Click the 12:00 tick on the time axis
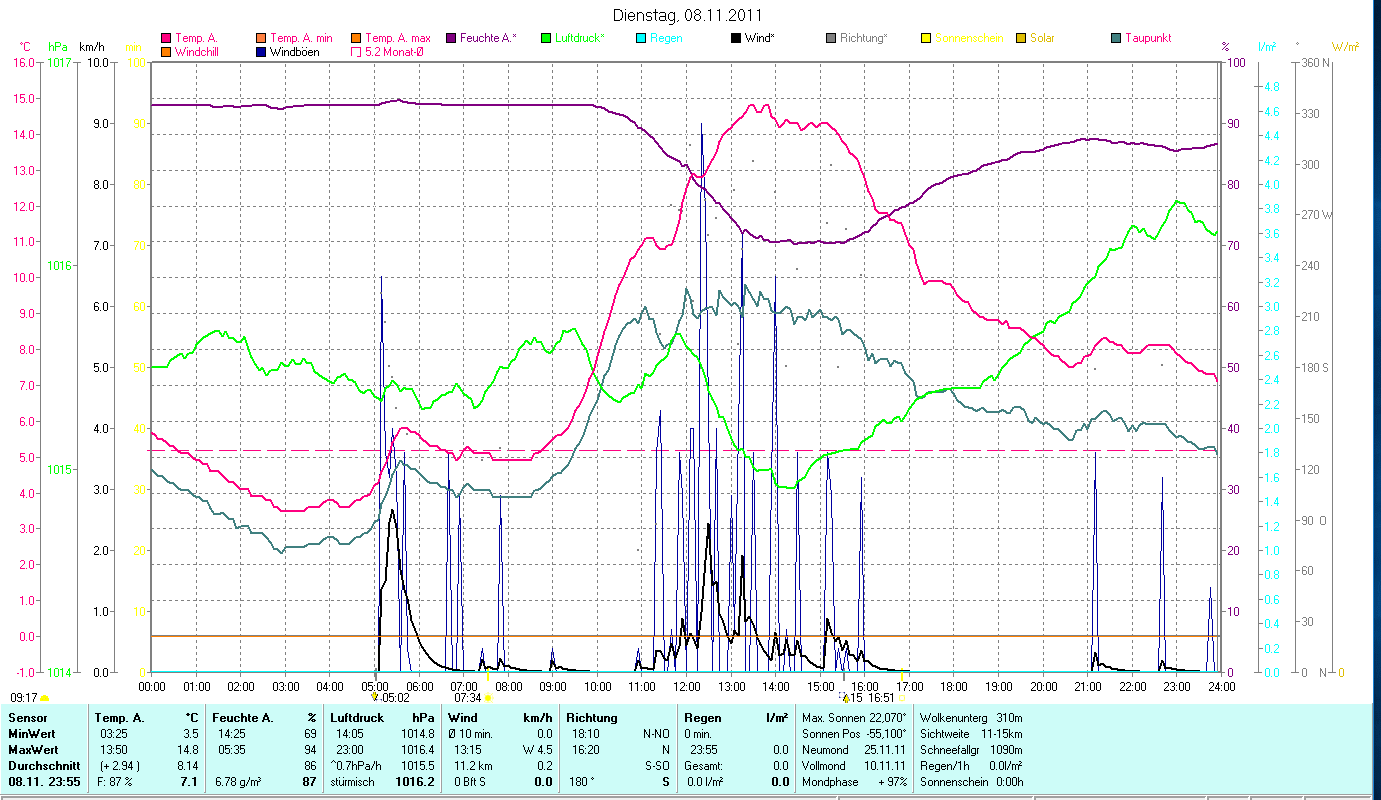Viewport: 1381px width, 800px height. pos(687,686)
